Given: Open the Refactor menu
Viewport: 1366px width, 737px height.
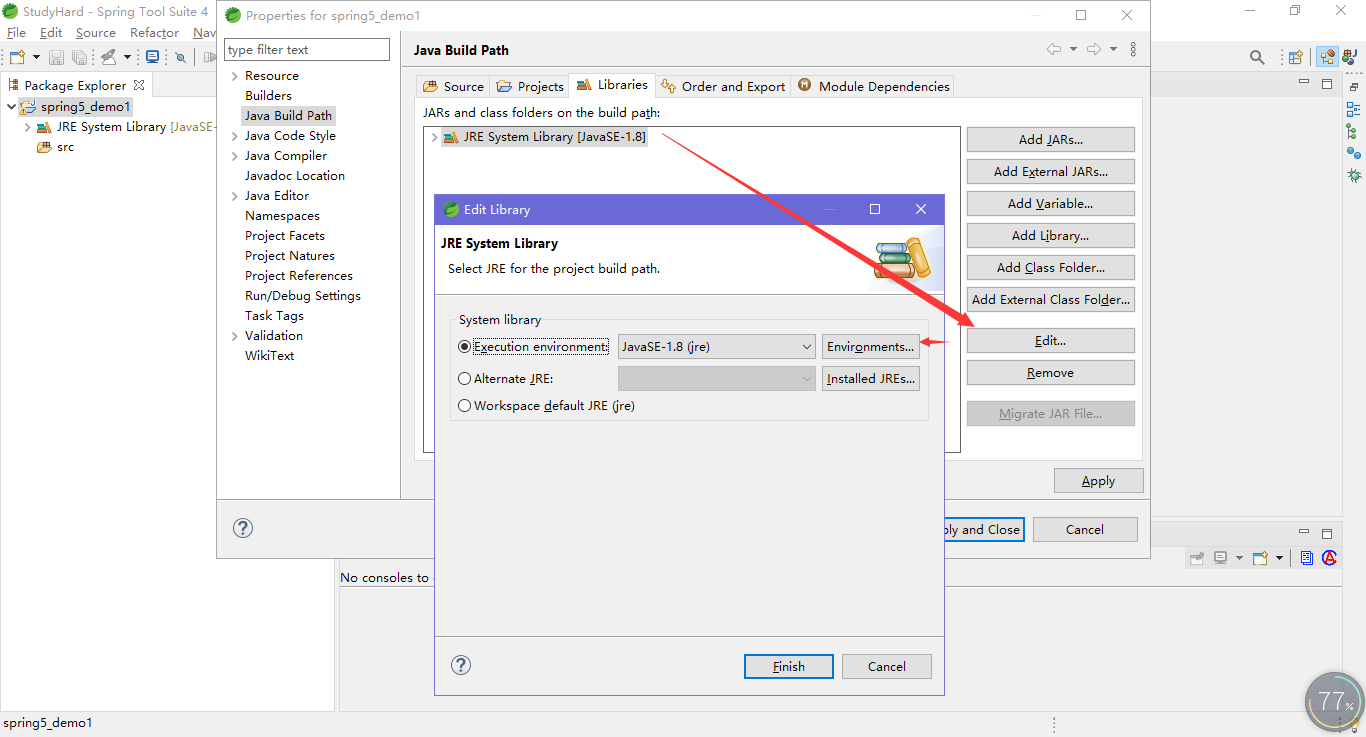Looking at the screenshot, I should tap(154, 33).
